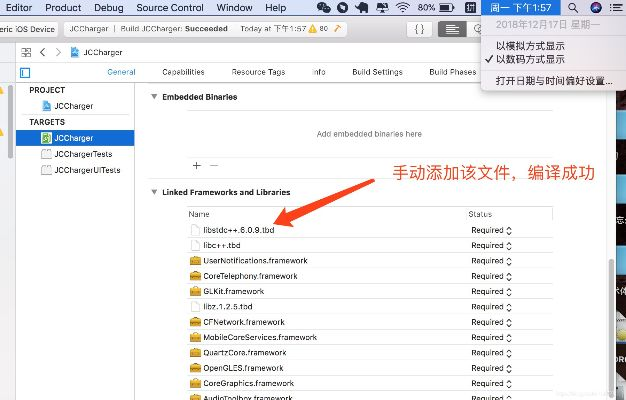
Task: Select the JCChargerUITests target
Action: [87, 170]
